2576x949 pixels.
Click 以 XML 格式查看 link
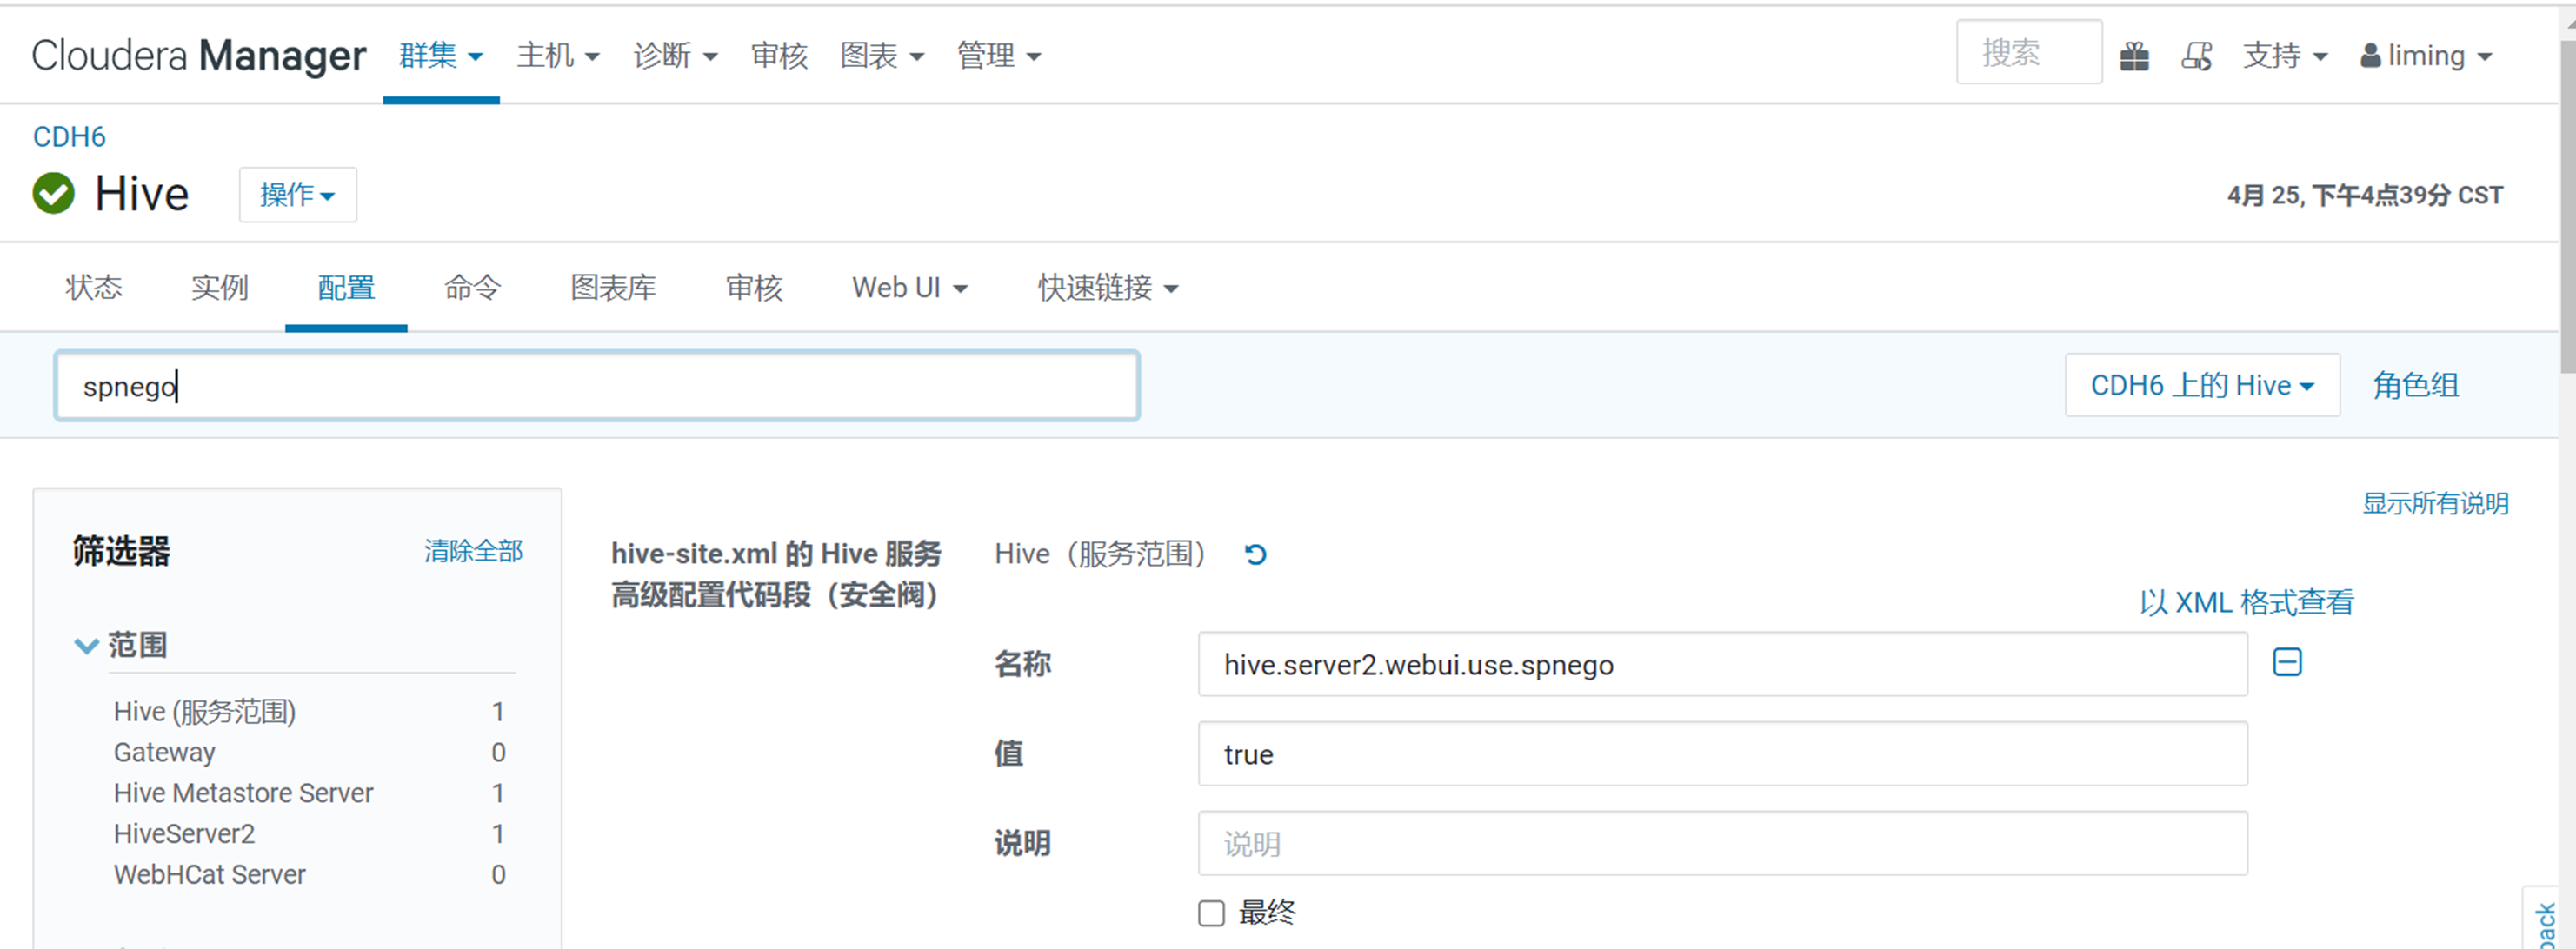pyautogui.click(x=2246, y=603)
